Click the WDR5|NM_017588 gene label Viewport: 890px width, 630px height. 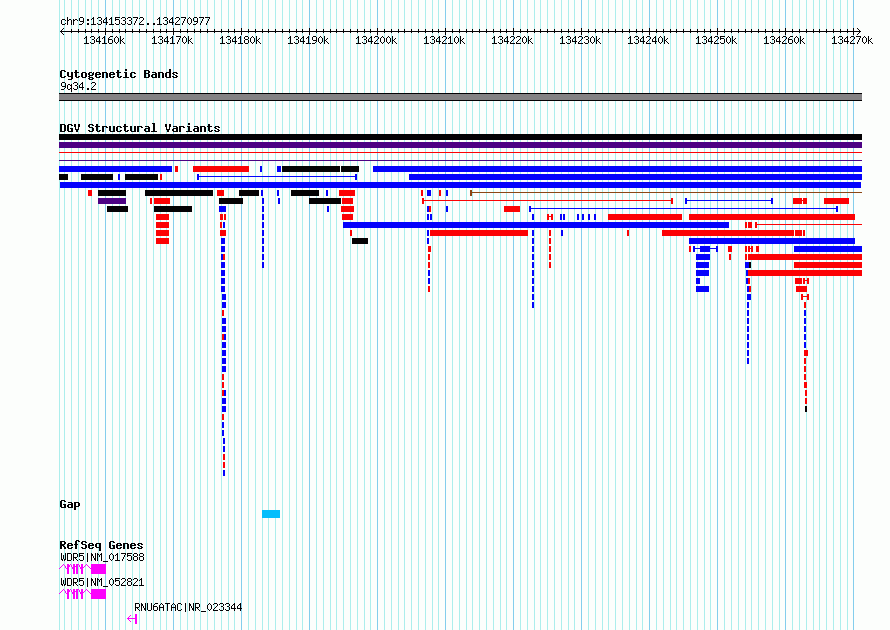click(102, 558)
